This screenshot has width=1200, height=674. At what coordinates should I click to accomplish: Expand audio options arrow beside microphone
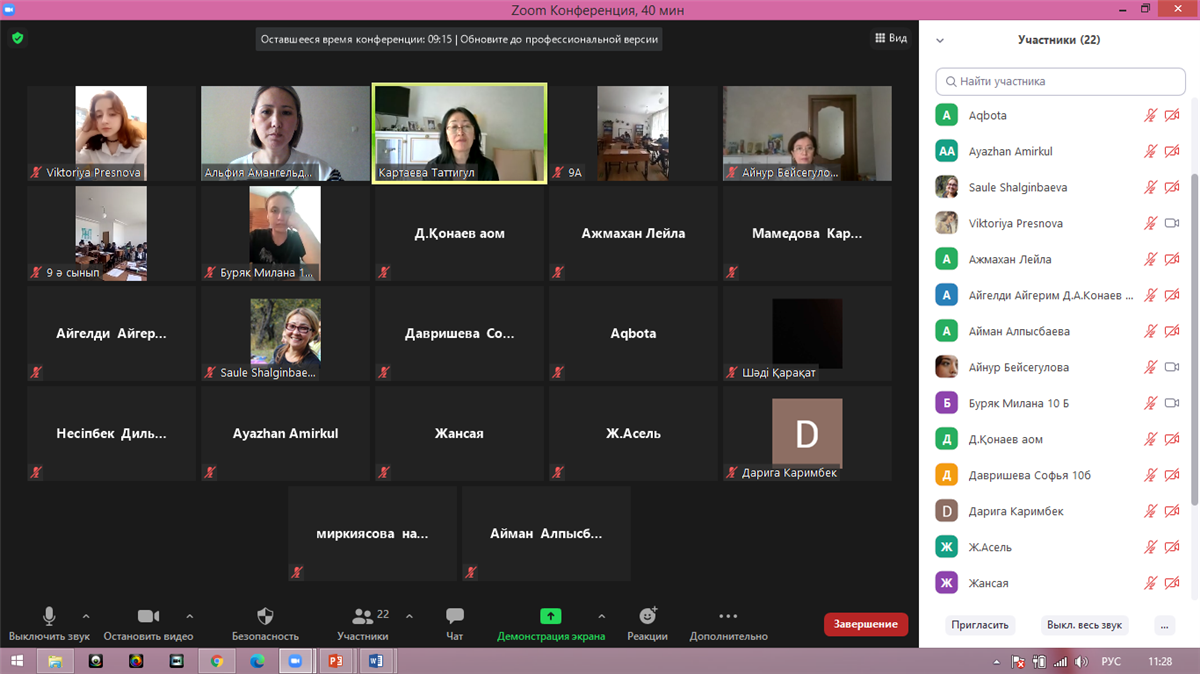[86, 617]
